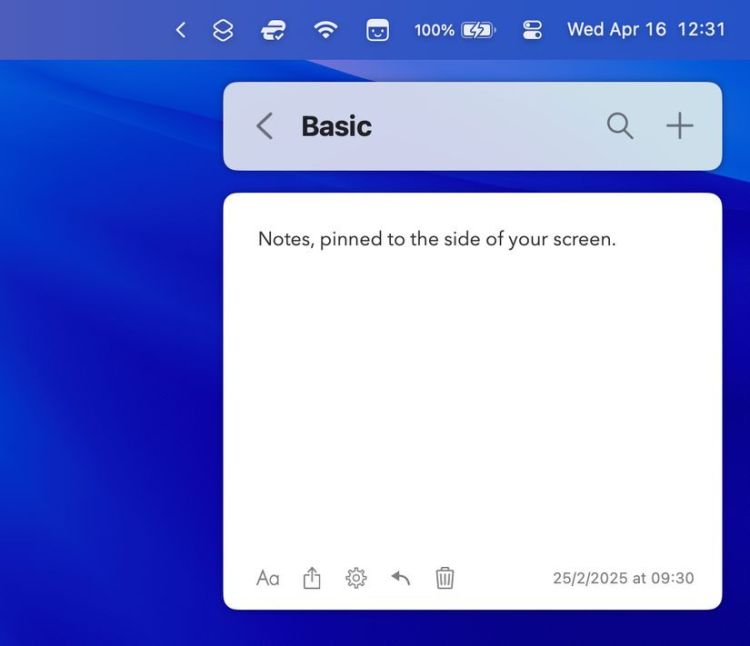Search notes using the magnifying glass
Screen dimensions: 750x646
tap(620, 126)
